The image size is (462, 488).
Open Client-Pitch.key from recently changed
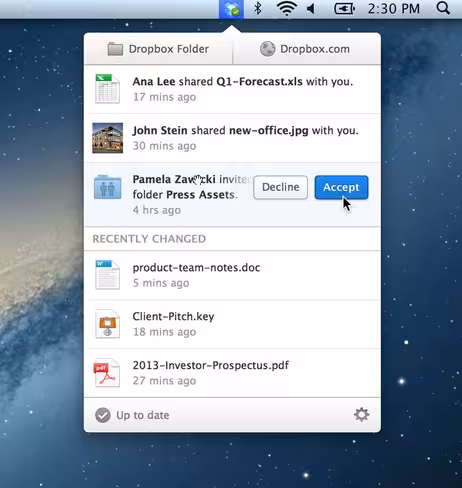(232, 324)
